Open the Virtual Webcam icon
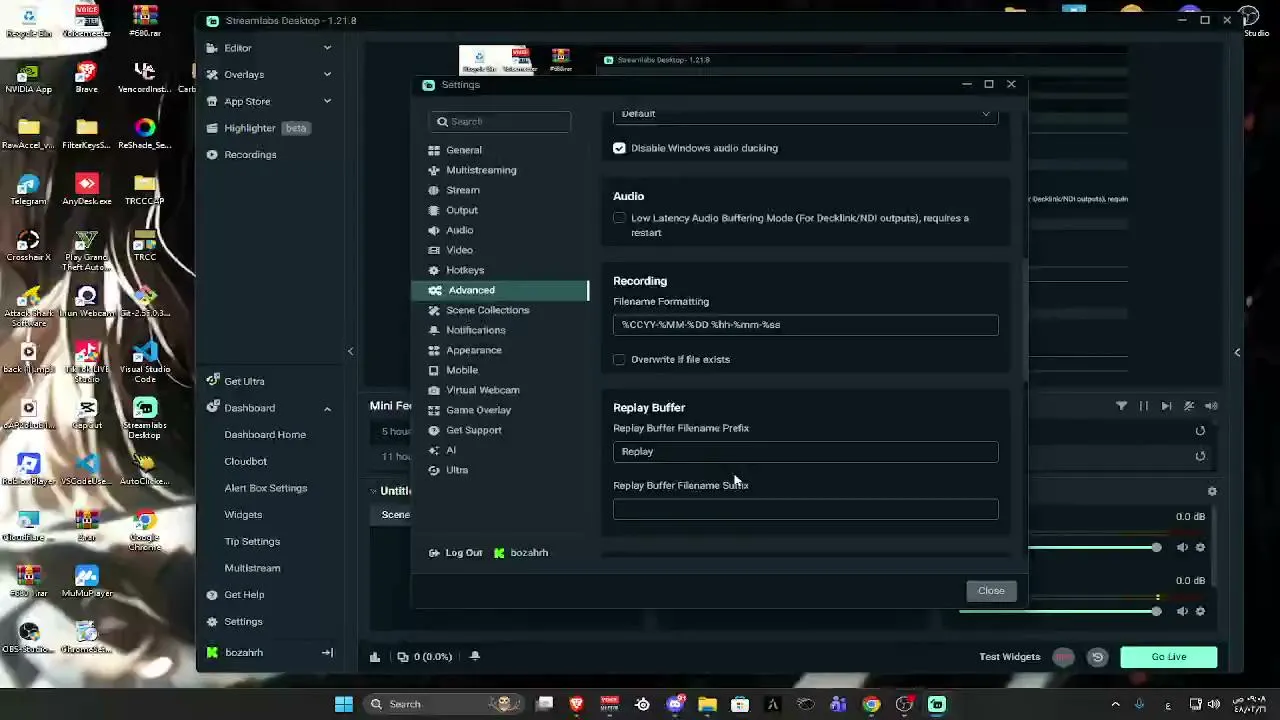The image size is (1280, 720). pyautogui.click(x=434, y=390)
